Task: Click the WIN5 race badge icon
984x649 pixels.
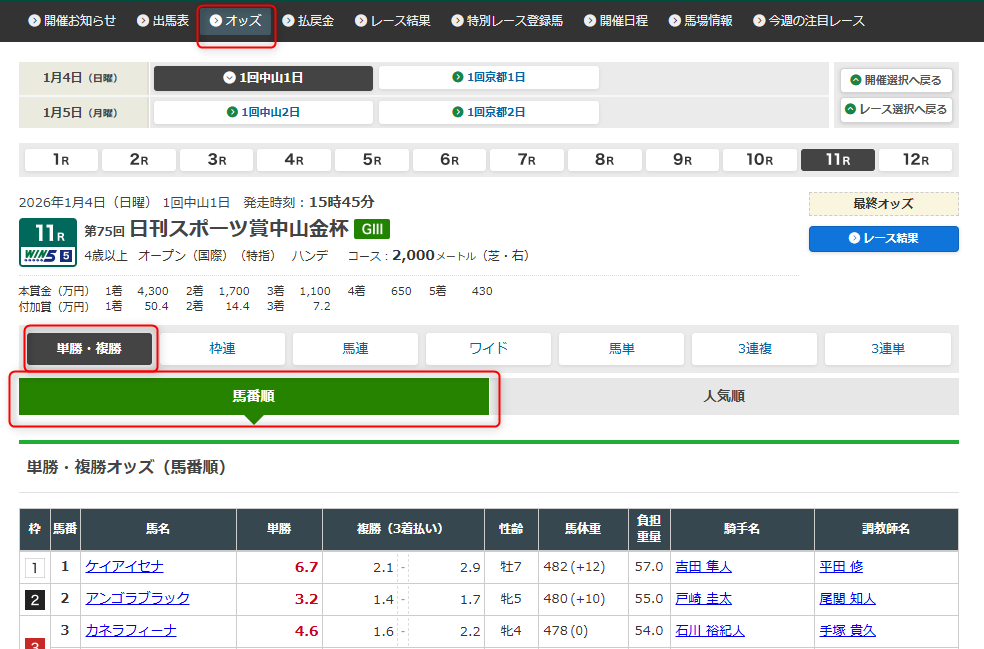Action: 47,256
